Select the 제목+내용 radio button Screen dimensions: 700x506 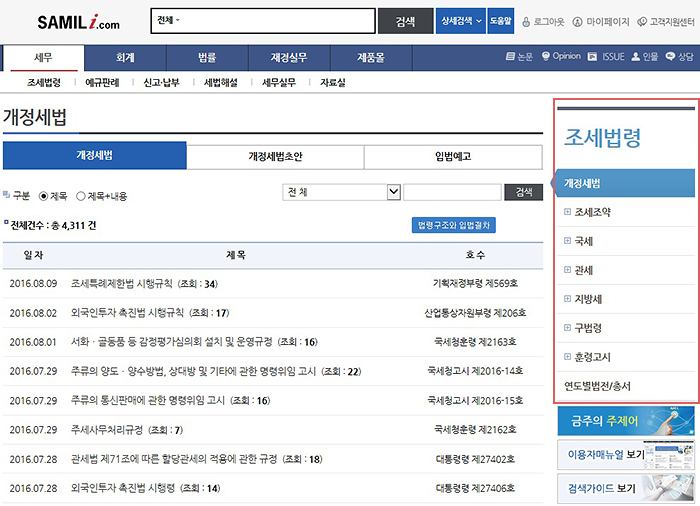tap(80, 196)
